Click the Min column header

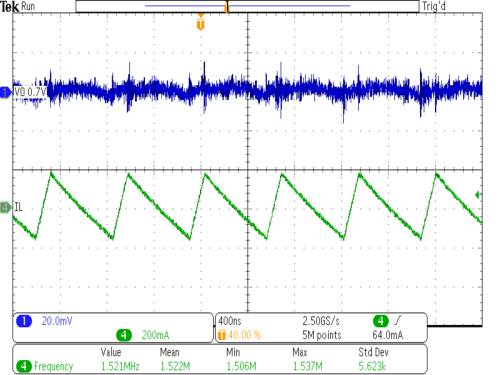click(x=233, y=352)
